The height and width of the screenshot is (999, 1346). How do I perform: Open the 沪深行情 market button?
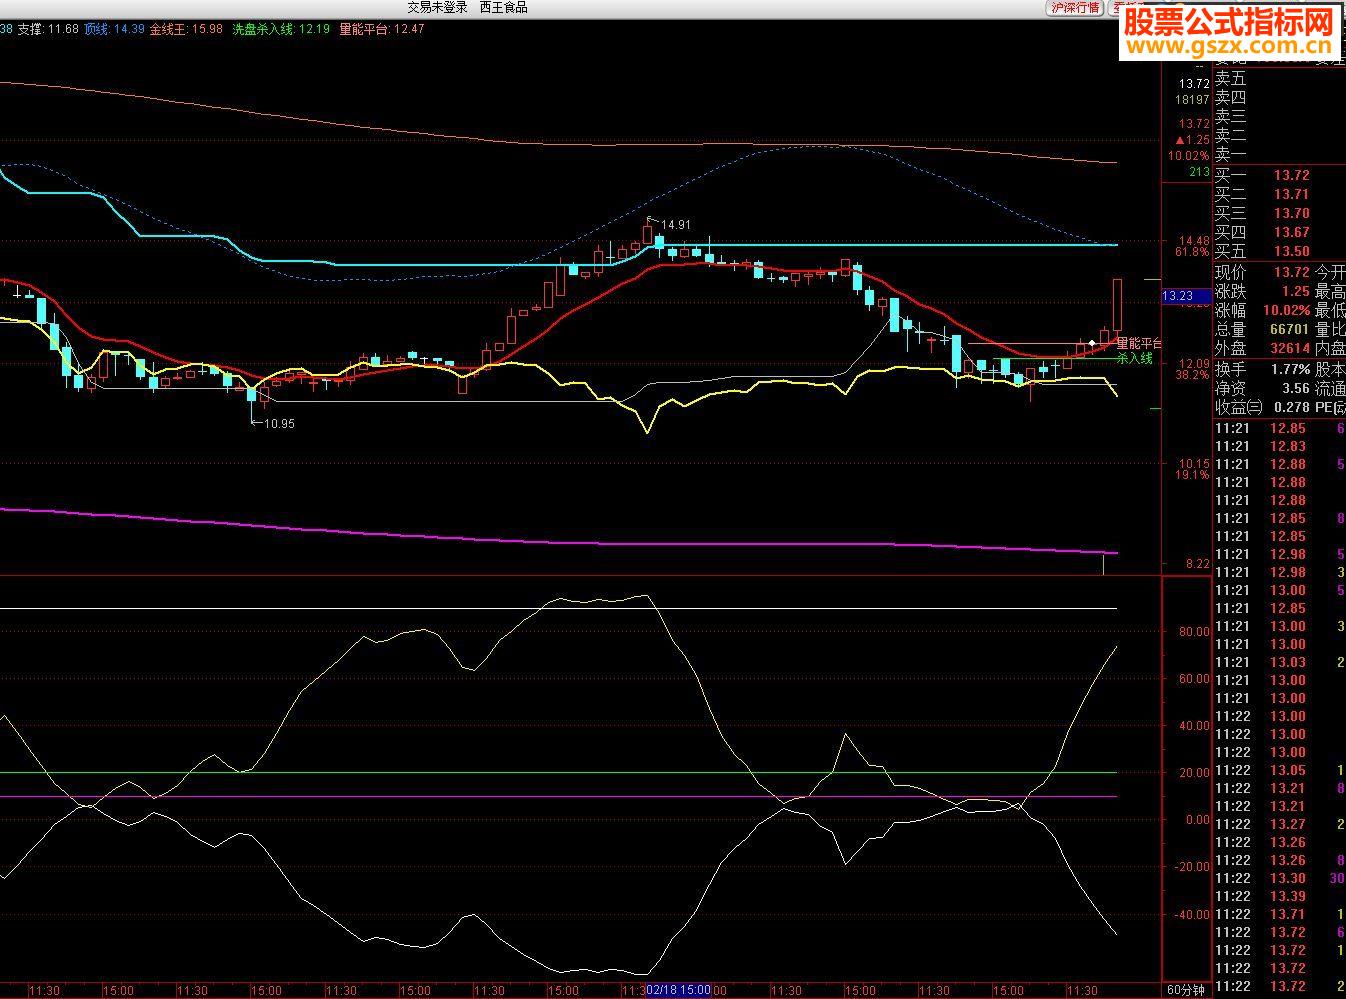1074,7
